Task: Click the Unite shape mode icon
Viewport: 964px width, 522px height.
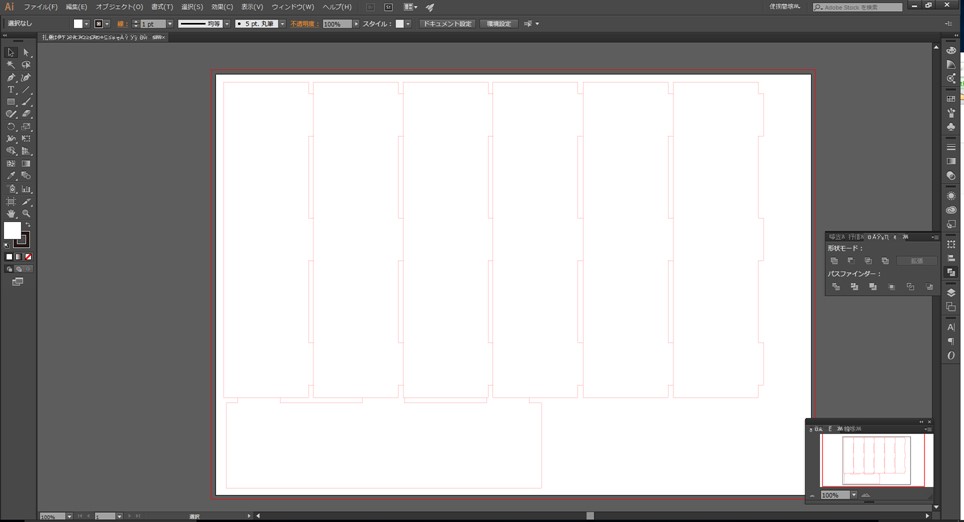Action: coord(834,261)
